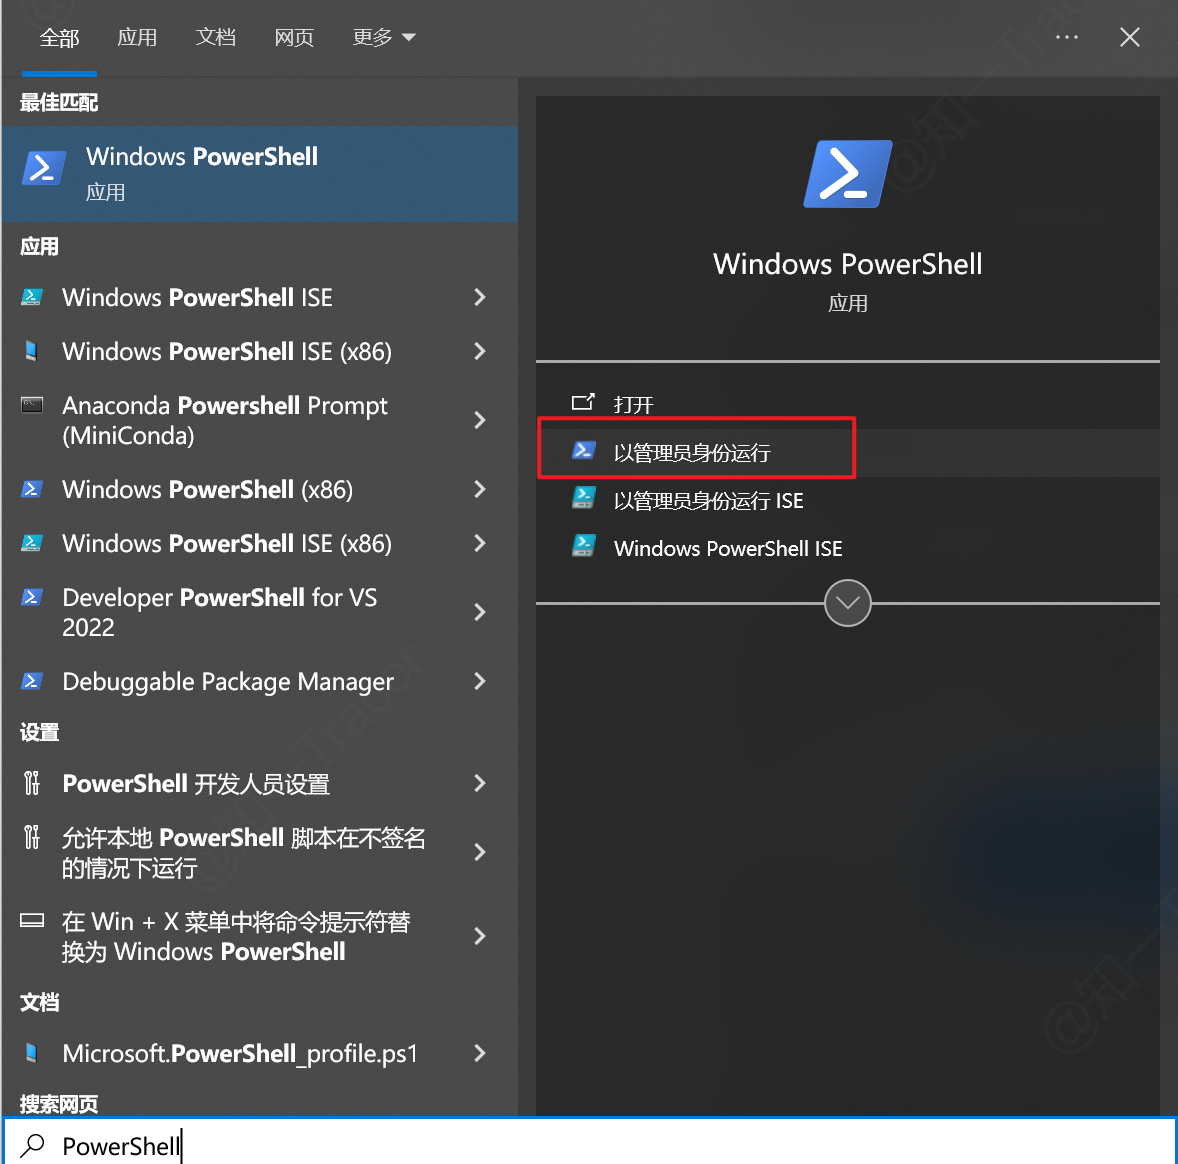The height and width of the screenshot is (1164, 1178).
Task: Click the search magnifier icon
Action: [x=32, y=1145]
